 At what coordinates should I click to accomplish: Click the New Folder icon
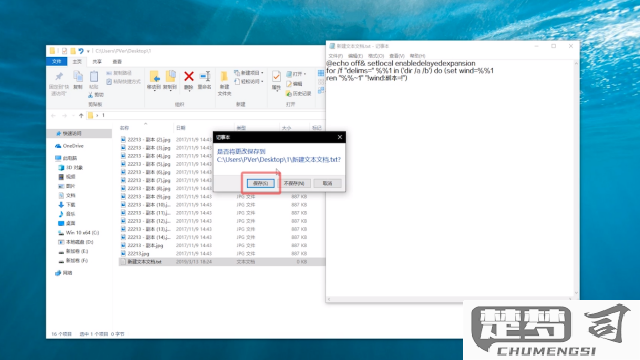point(224,77)
